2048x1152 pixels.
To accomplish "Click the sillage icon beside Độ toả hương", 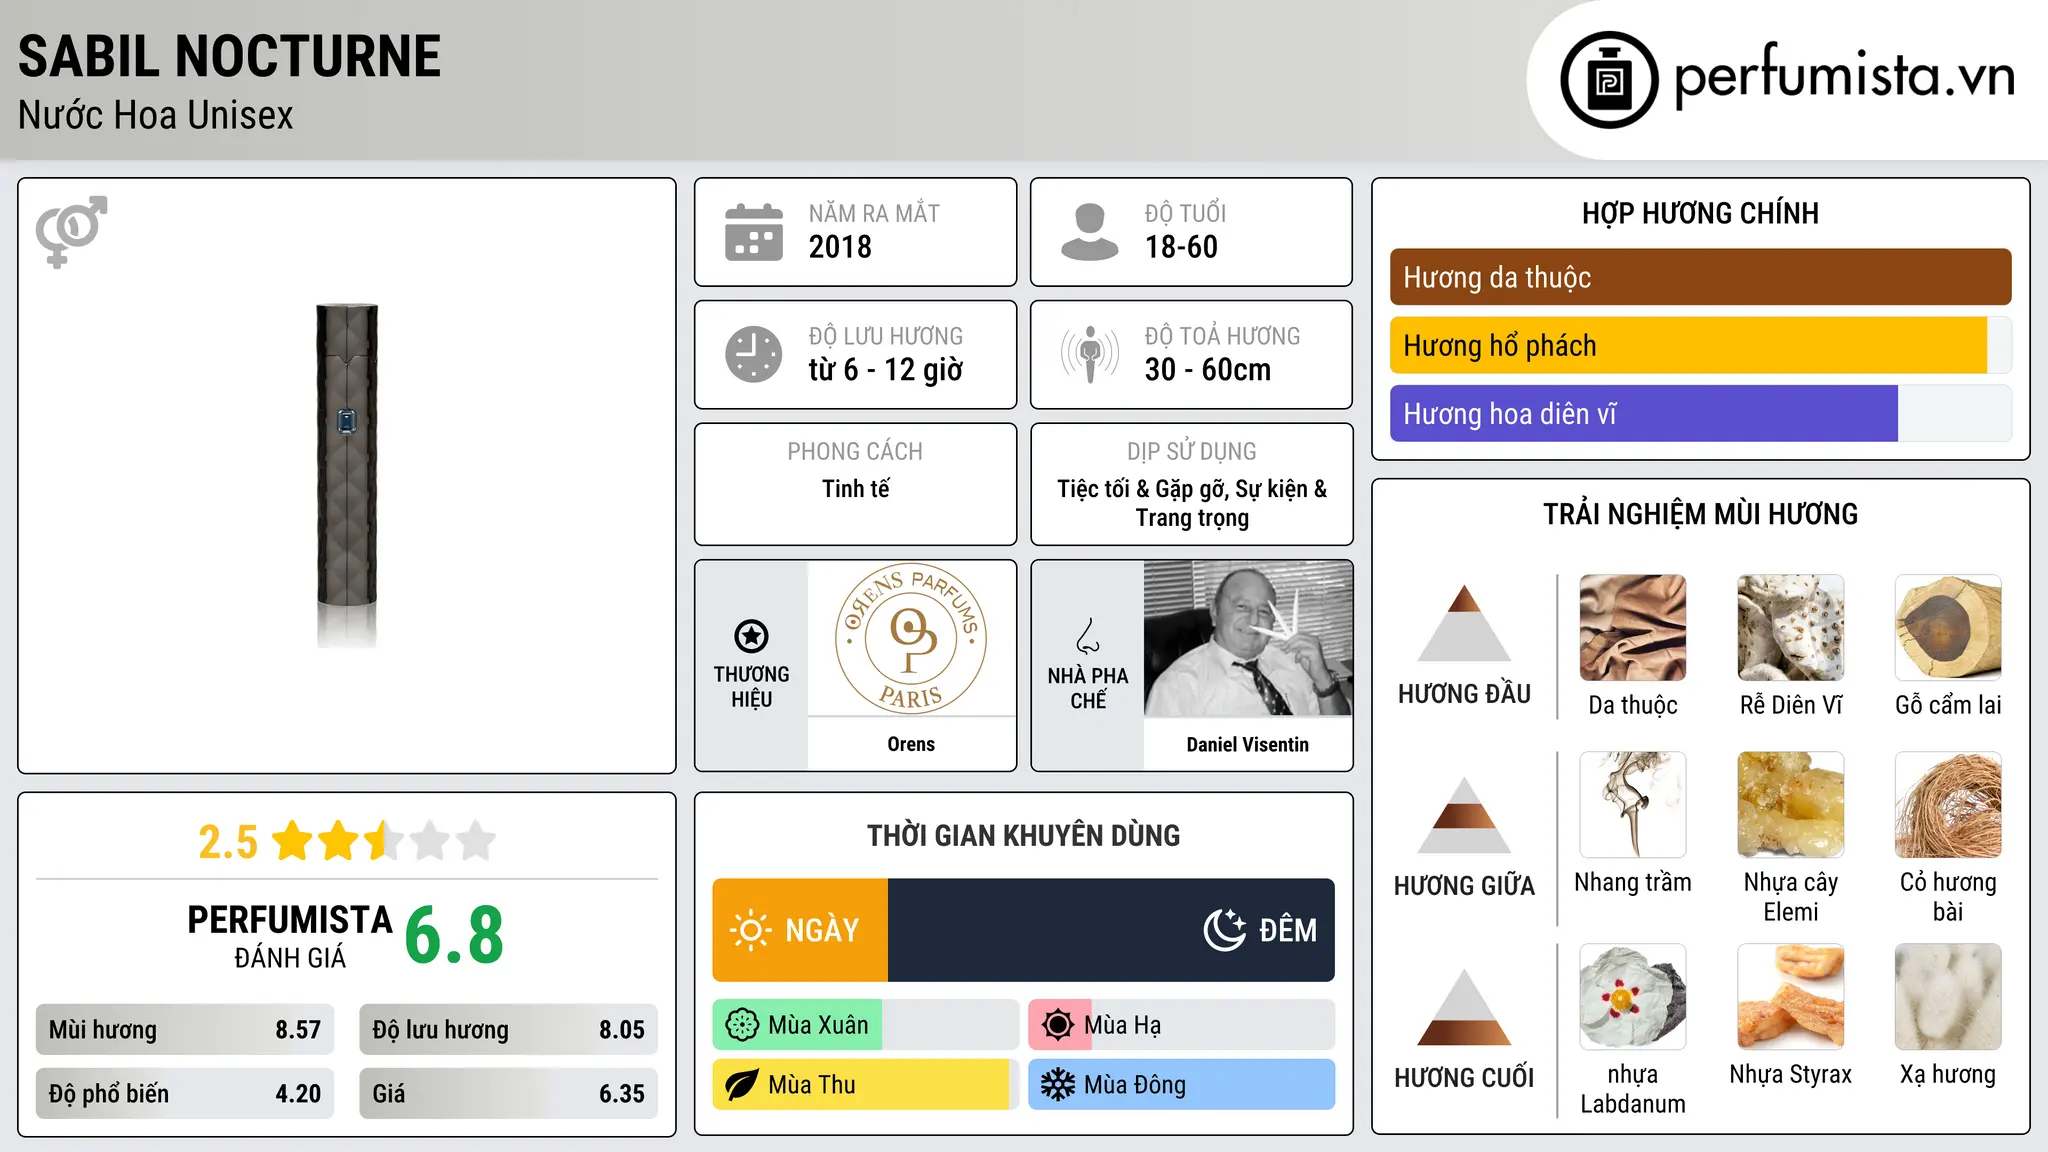I will coord(1090,354).
